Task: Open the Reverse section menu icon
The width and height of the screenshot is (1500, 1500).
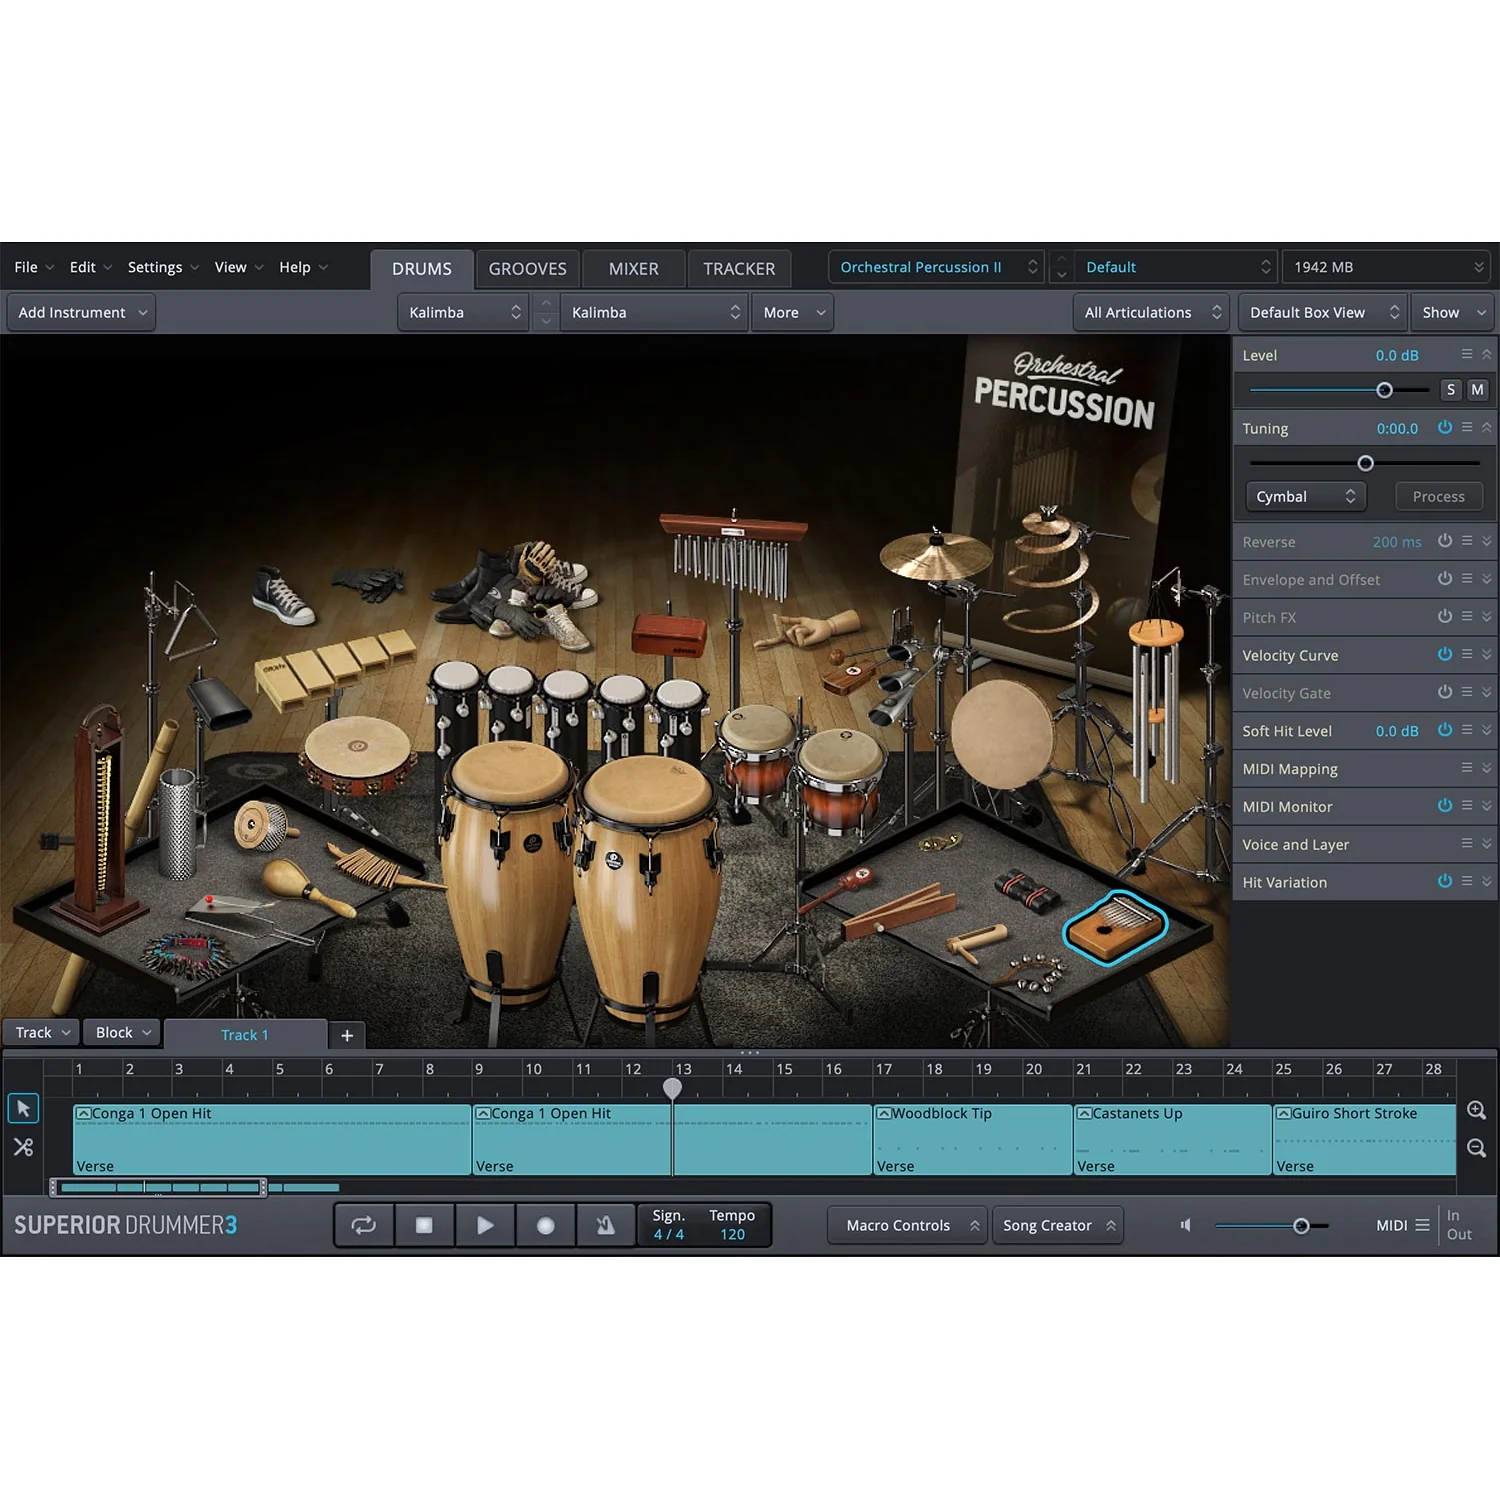Action: pos(1467,541)
